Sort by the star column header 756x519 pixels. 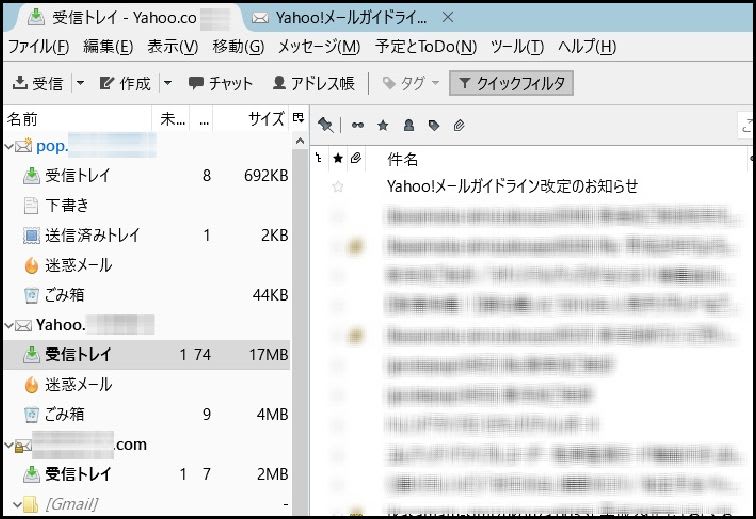click(338, 158)
